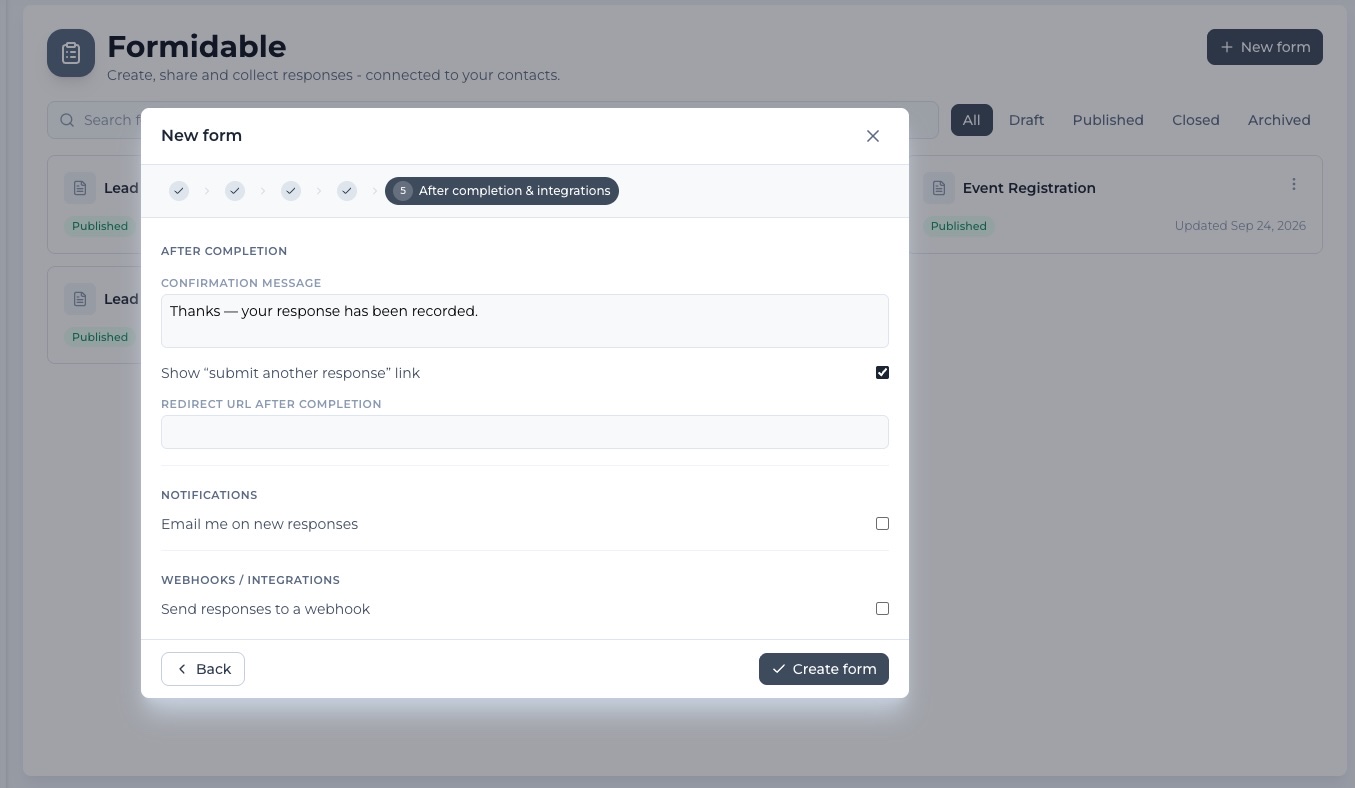Enable Email me on new responses
Screen dimensions: 1355x788
(x=882, y=524)
